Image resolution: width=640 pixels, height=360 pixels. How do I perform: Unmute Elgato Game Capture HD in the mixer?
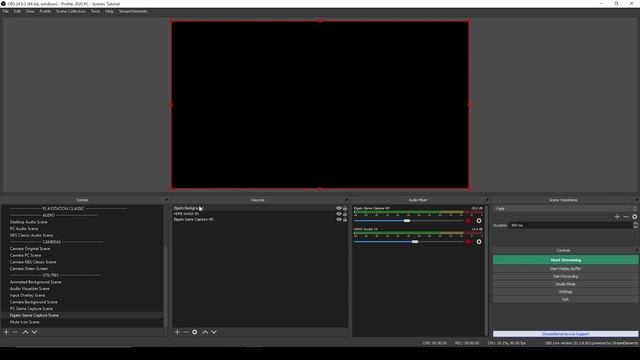(x=469, y=221)
